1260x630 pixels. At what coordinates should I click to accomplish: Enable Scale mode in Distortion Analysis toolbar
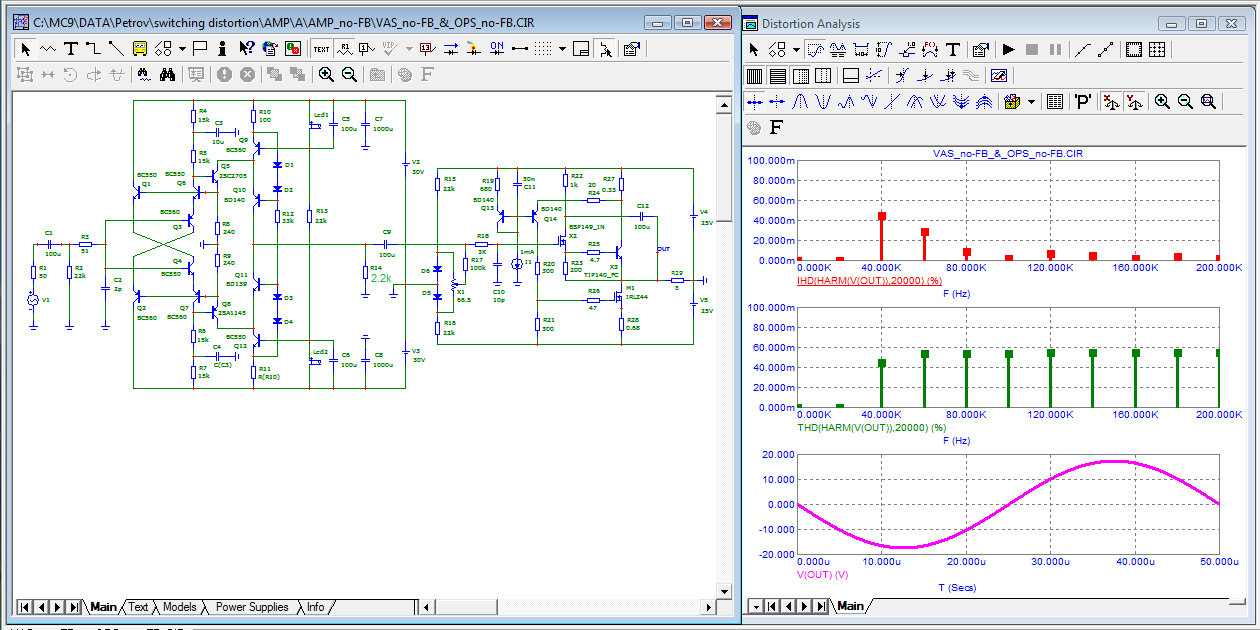click(x=816, y=50)
